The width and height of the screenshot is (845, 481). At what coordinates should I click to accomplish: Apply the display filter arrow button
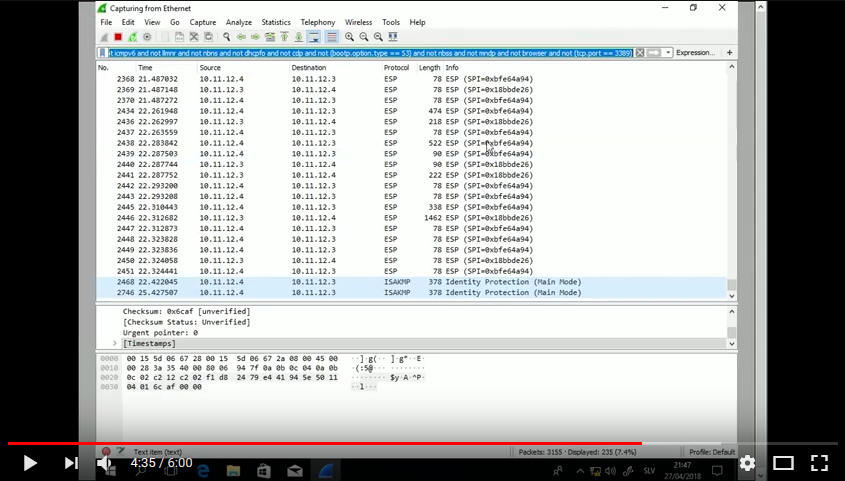tap(654, 53)
